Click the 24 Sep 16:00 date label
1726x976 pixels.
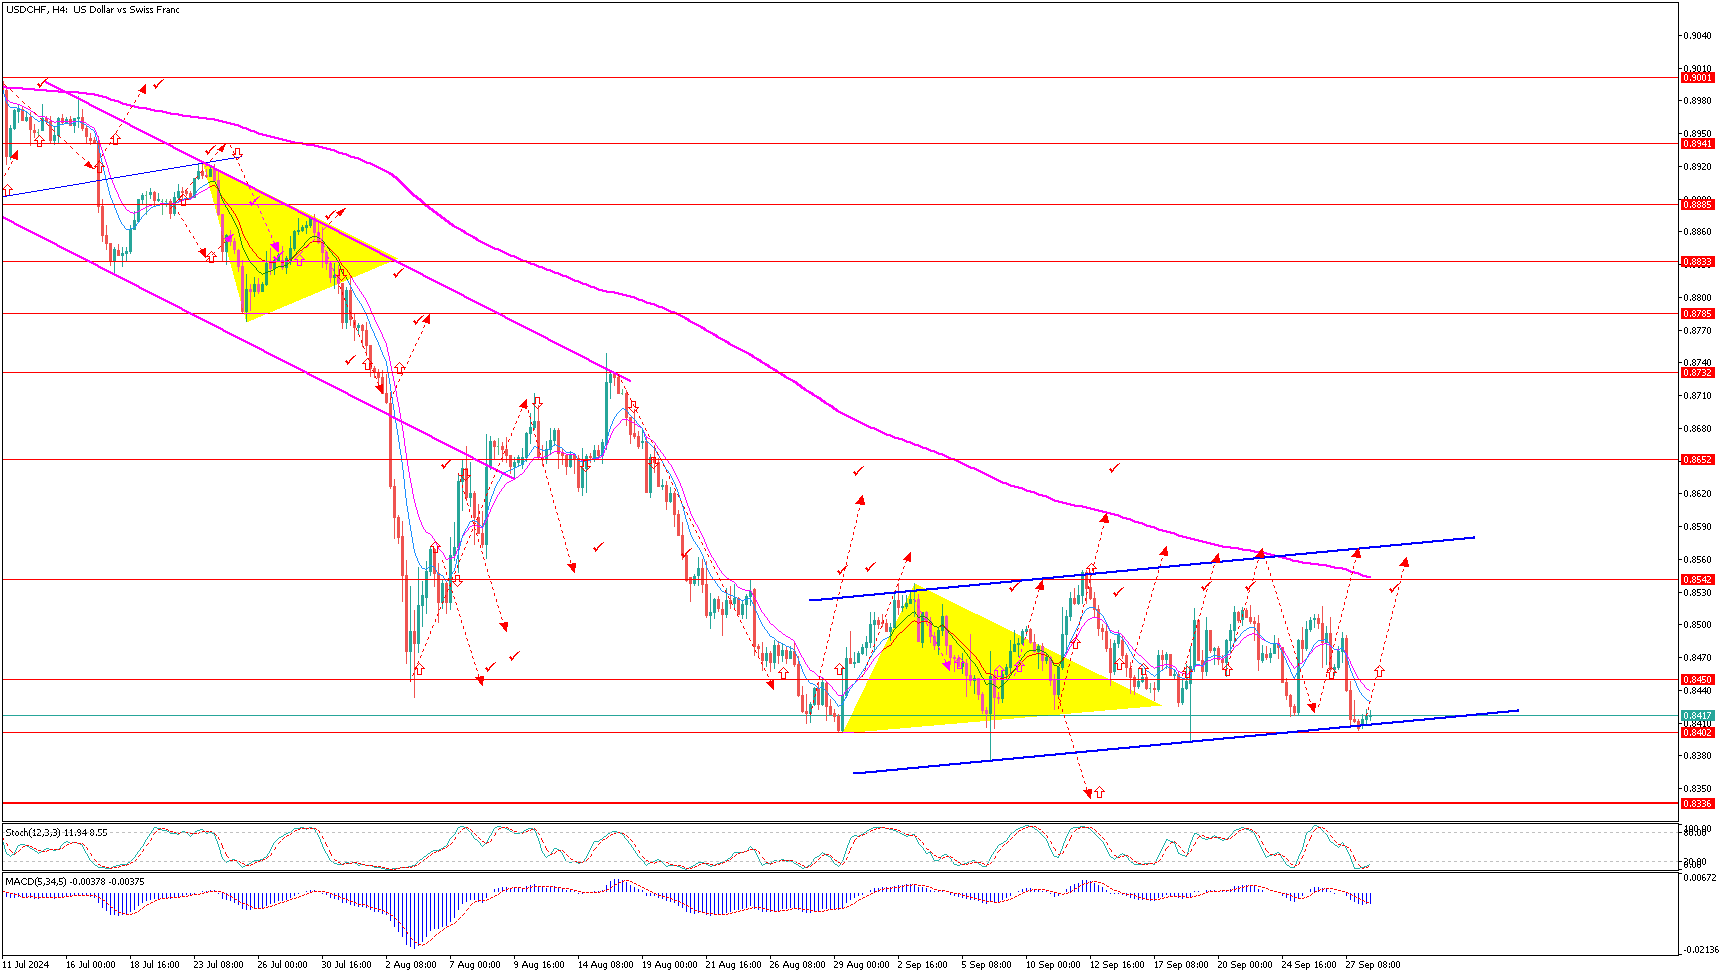tap(1308, 965)
